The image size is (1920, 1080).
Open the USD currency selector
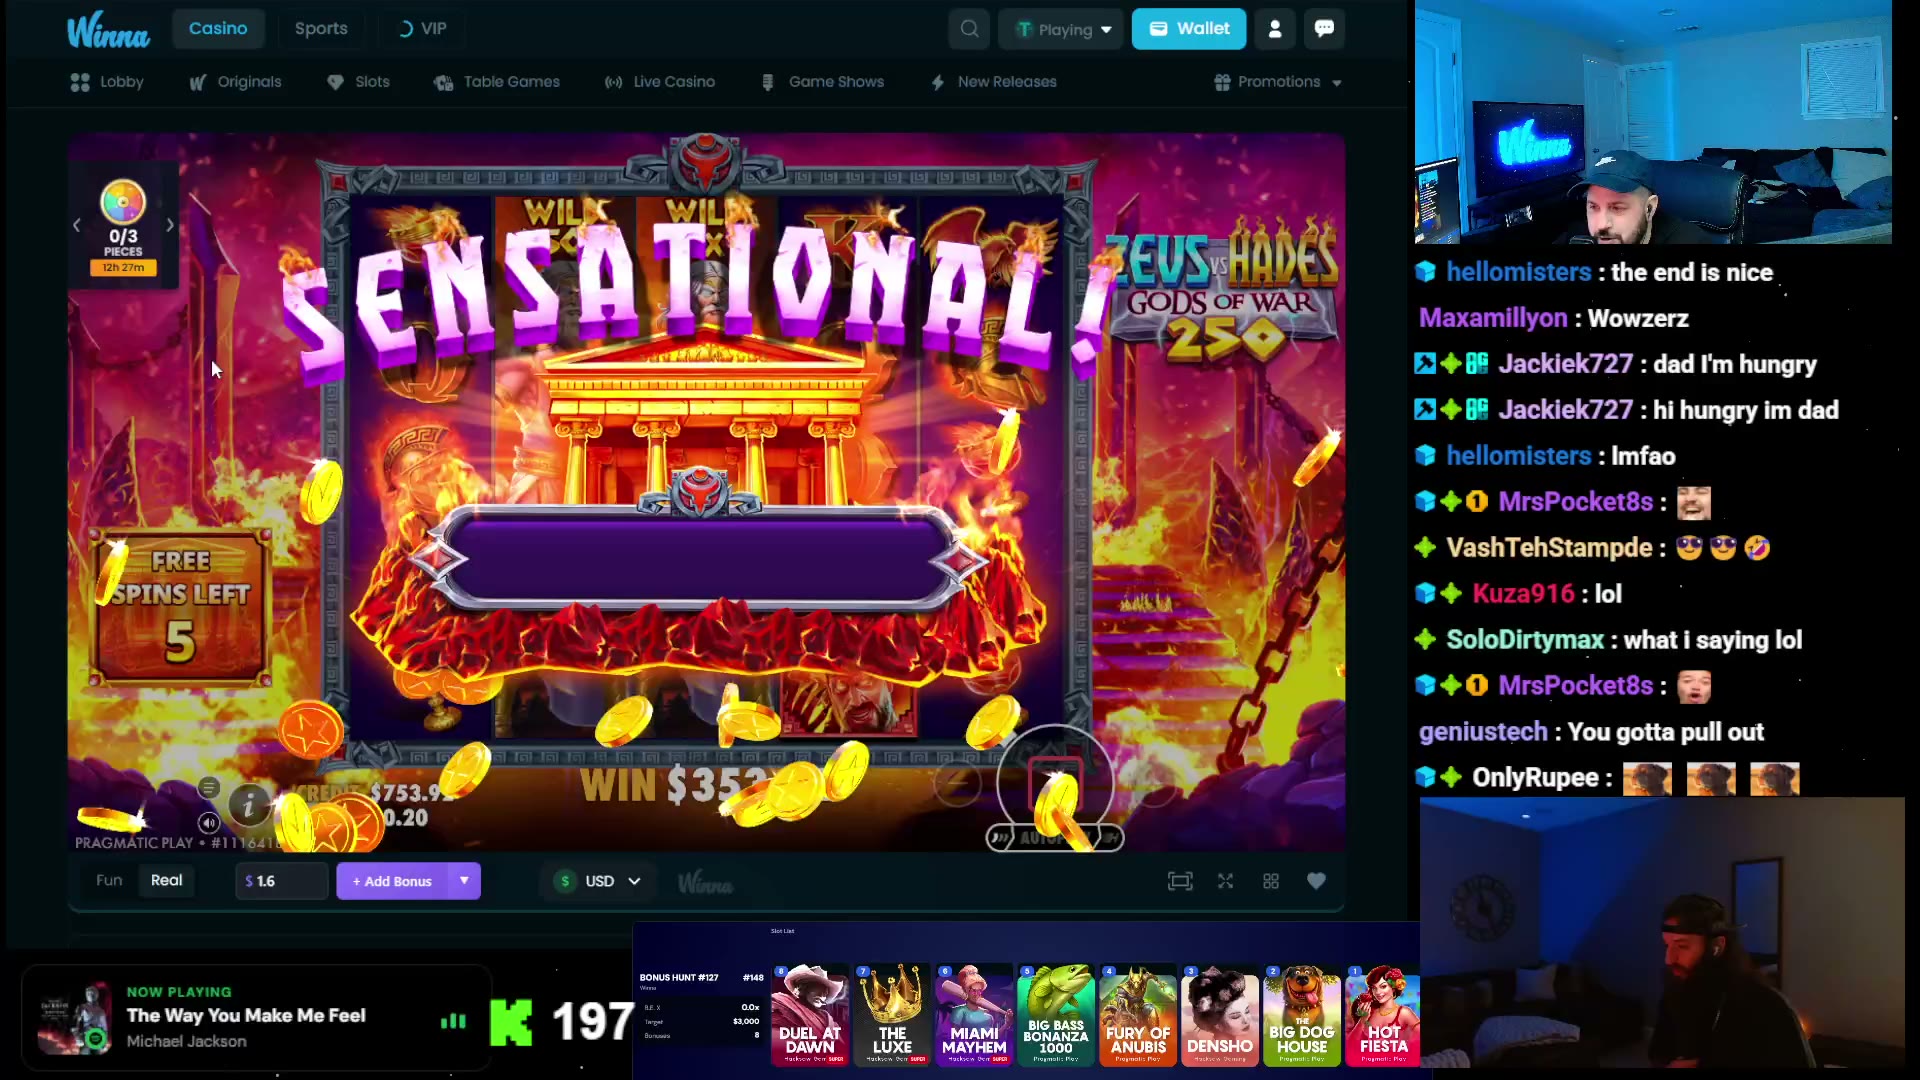[598, 881]
